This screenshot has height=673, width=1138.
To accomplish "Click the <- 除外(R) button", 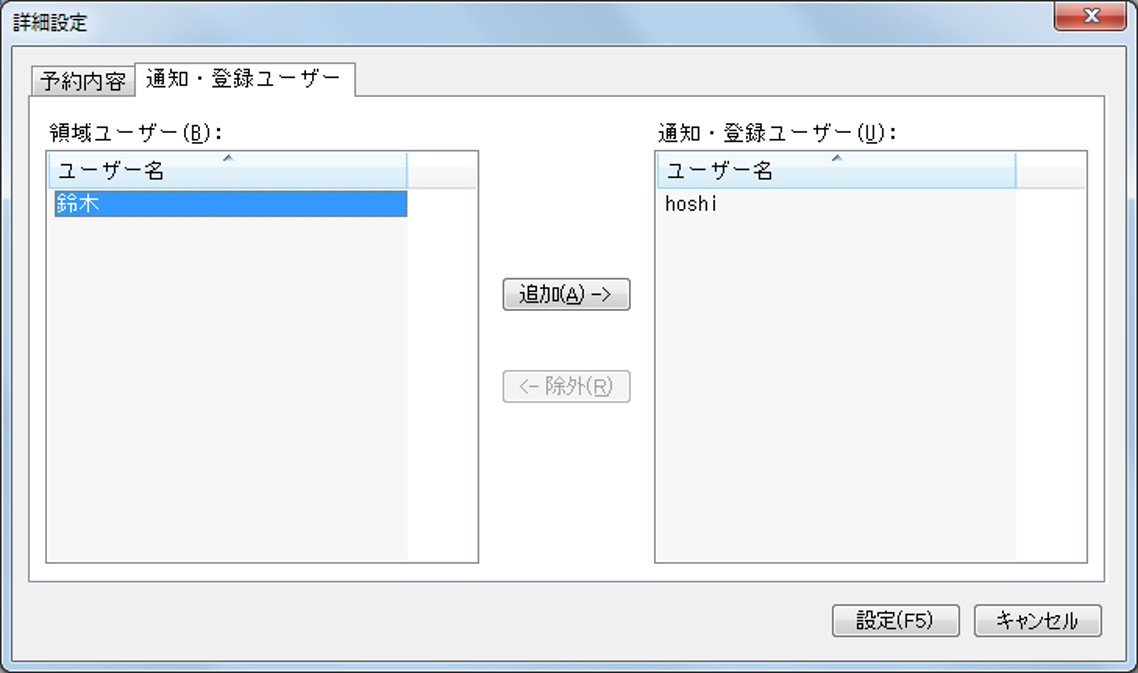I will pyautogui.click(x=566, y=386).
